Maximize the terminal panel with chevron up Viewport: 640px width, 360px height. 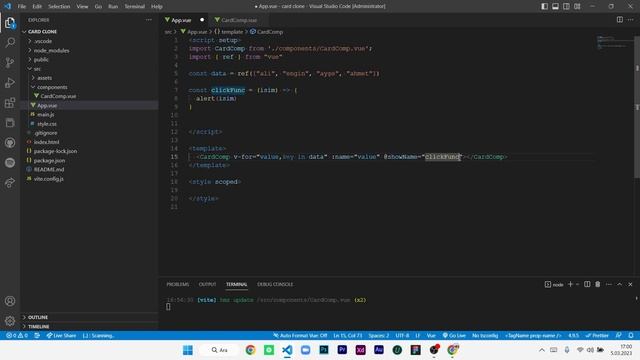click(x=619, y=284)
